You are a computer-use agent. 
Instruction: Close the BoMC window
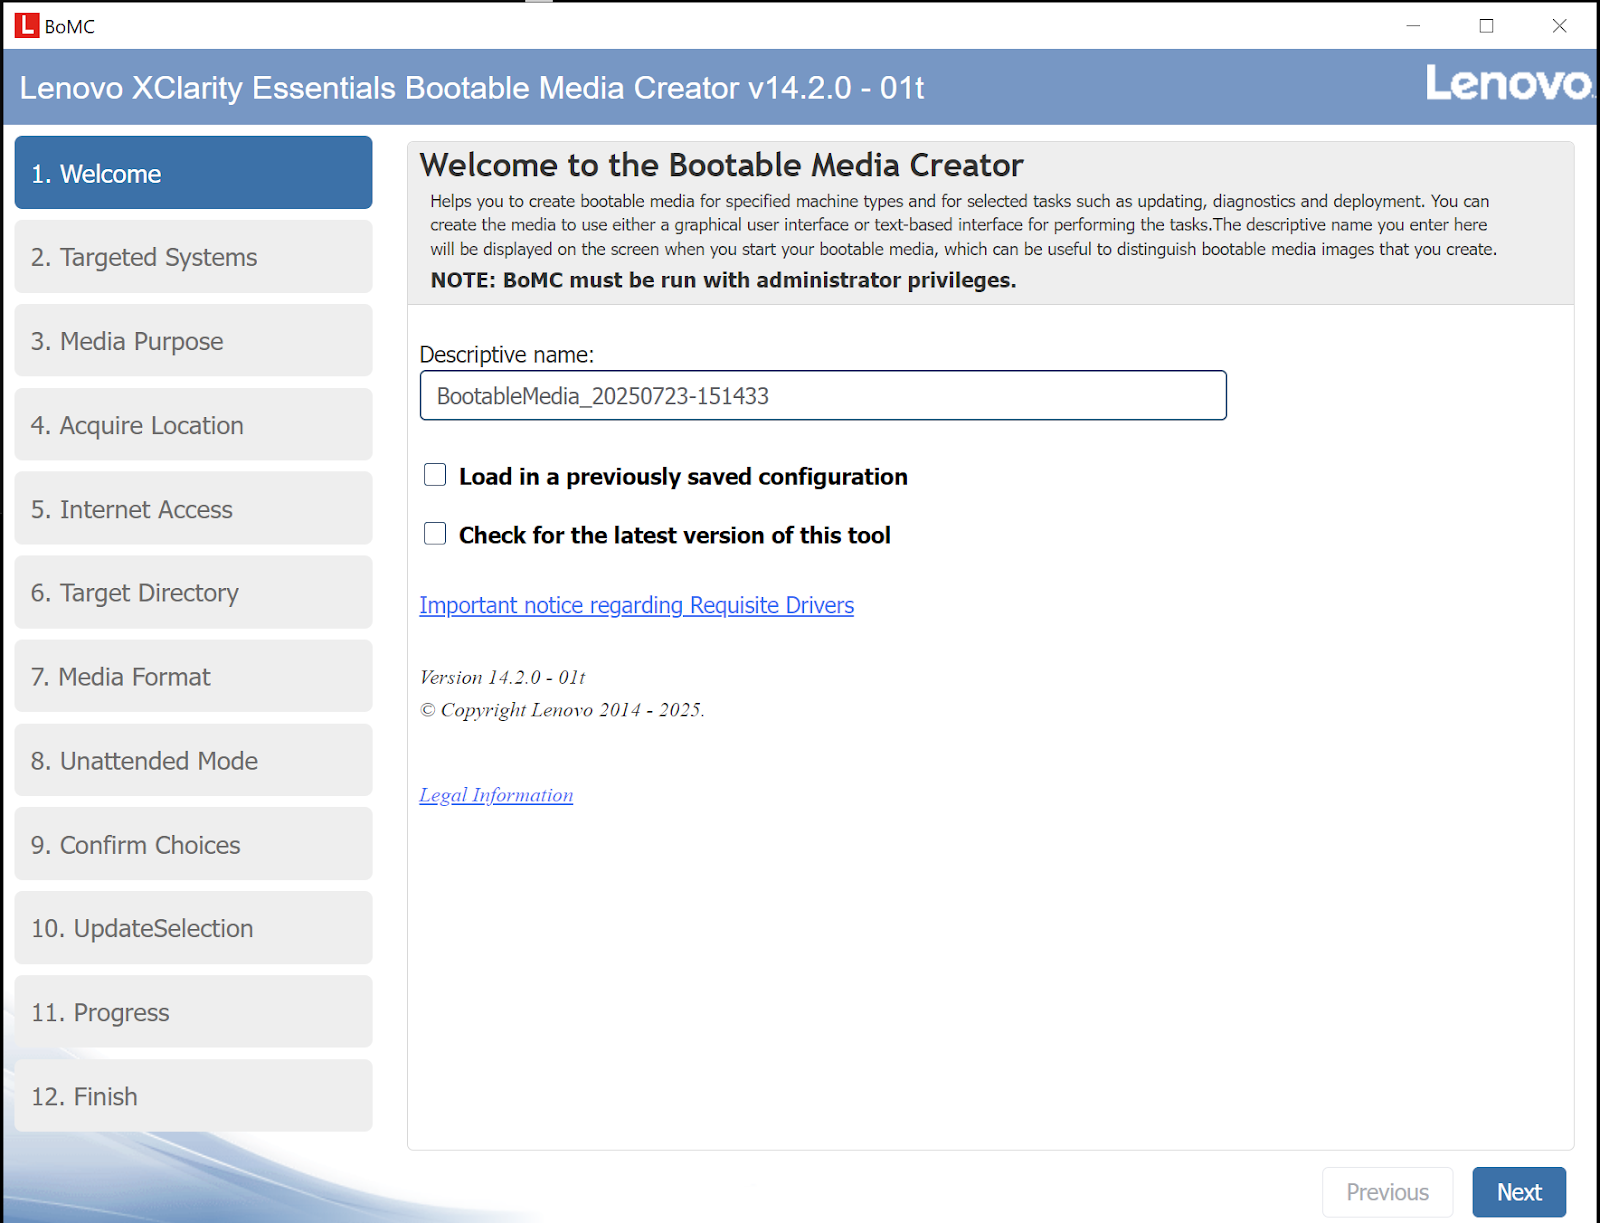(1559, 26)
